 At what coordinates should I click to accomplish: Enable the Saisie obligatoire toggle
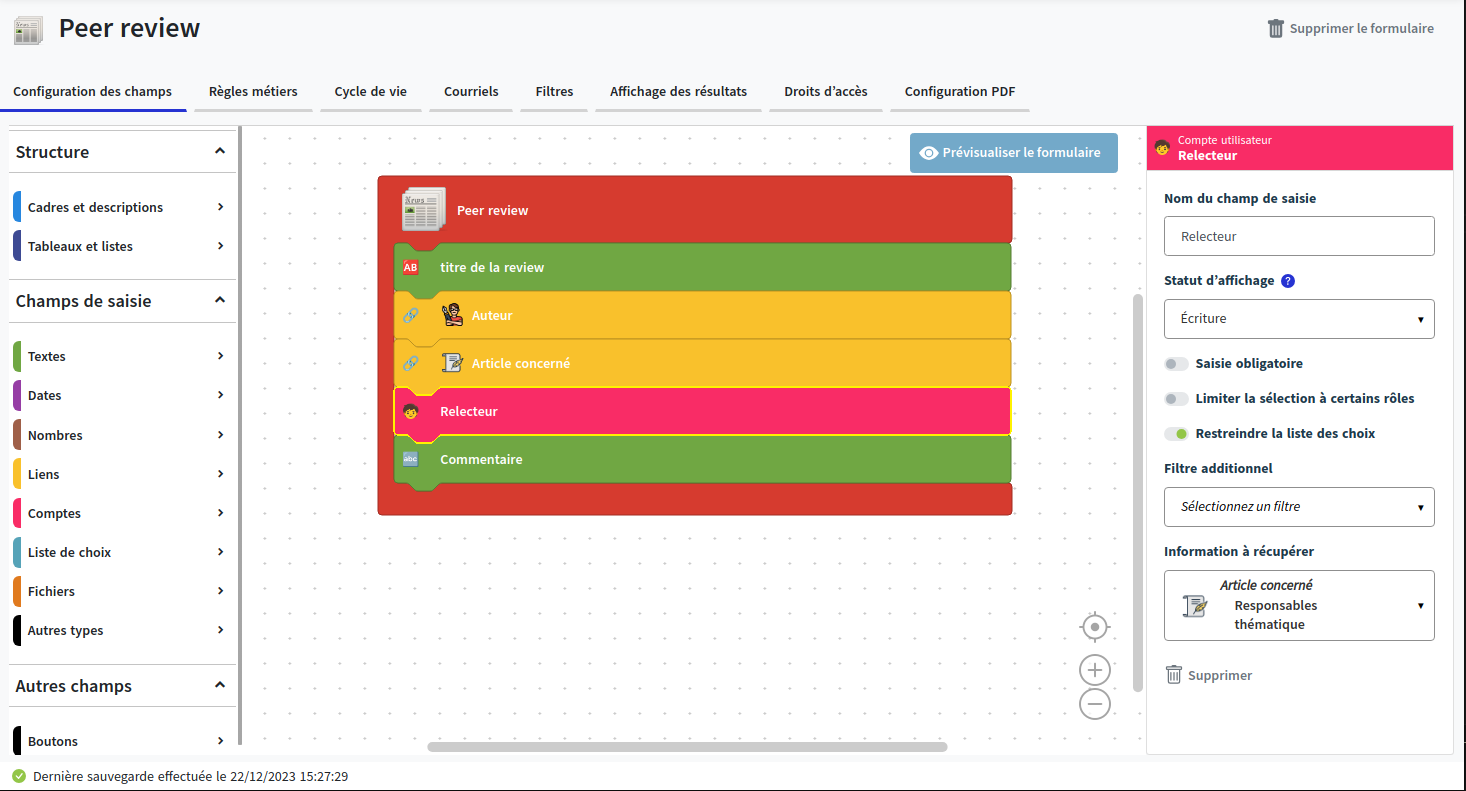tap(1176, 364)
